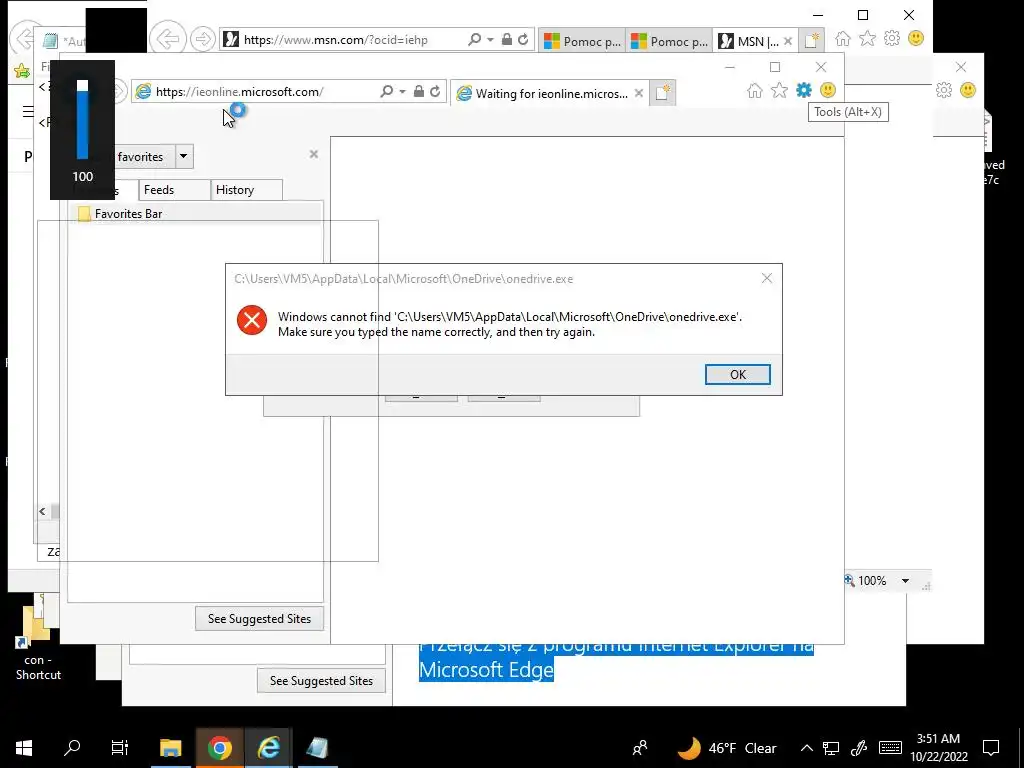Click the search magnifier in ieonline address bar

(387, 91)
